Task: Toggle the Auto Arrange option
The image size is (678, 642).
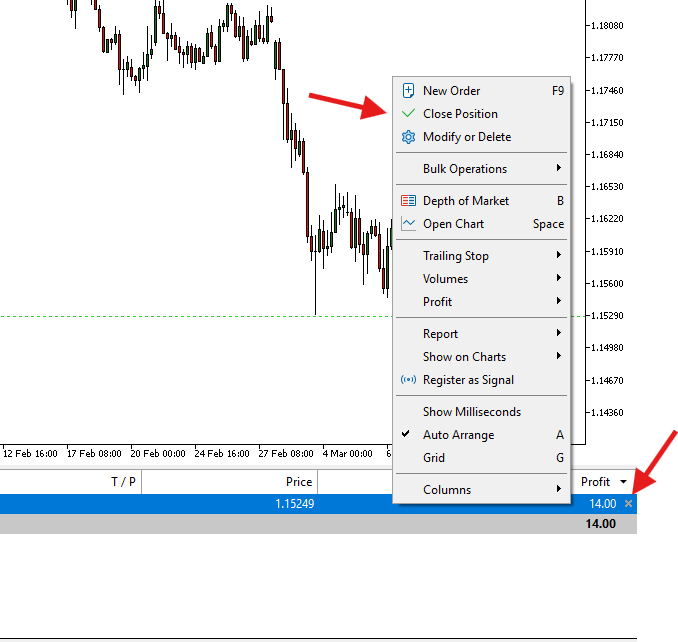Action: tap(482, 434)
